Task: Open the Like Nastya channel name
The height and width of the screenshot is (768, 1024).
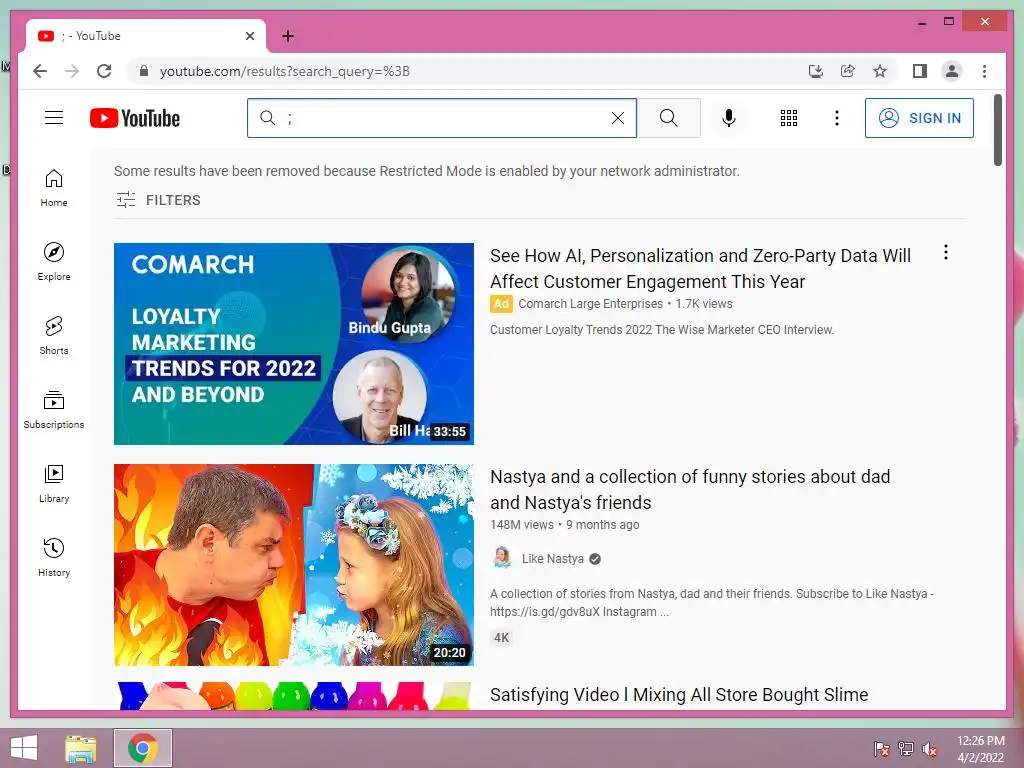Action: tap(552, 558)
